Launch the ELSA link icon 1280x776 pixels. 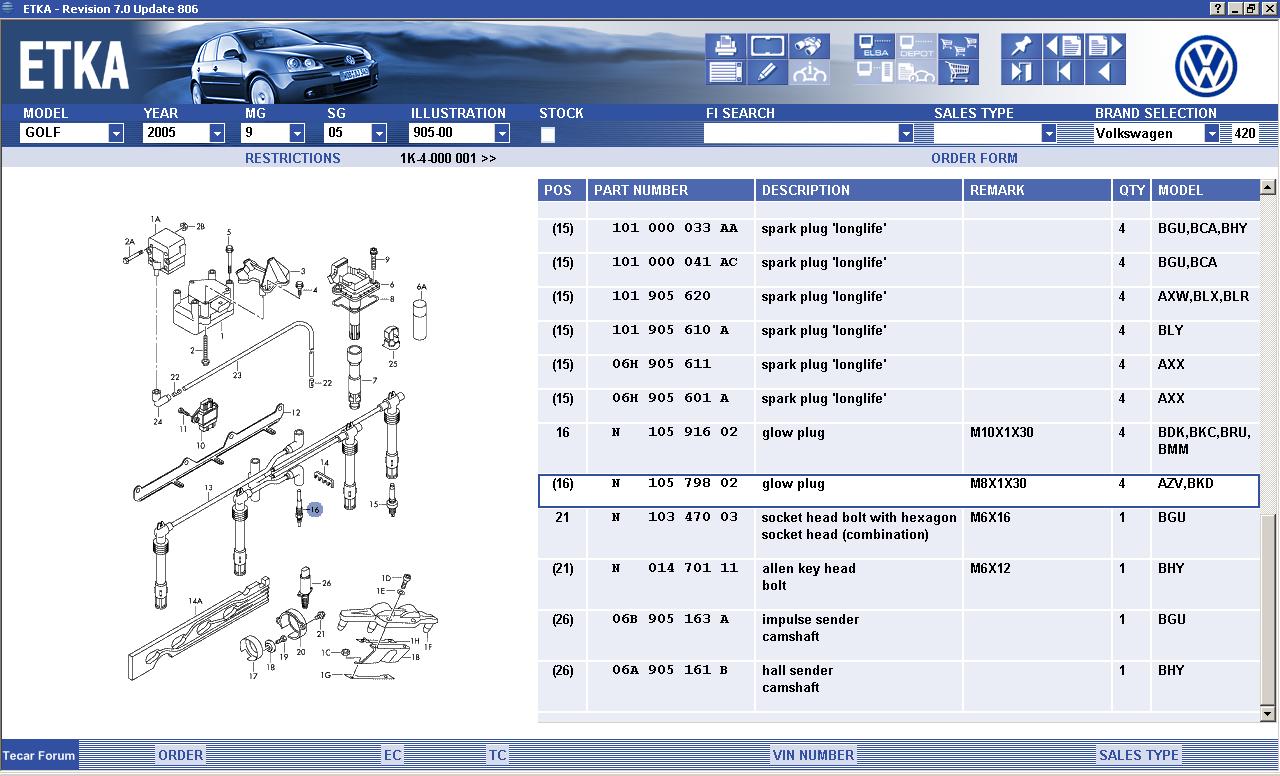click(x=875, y=46)
